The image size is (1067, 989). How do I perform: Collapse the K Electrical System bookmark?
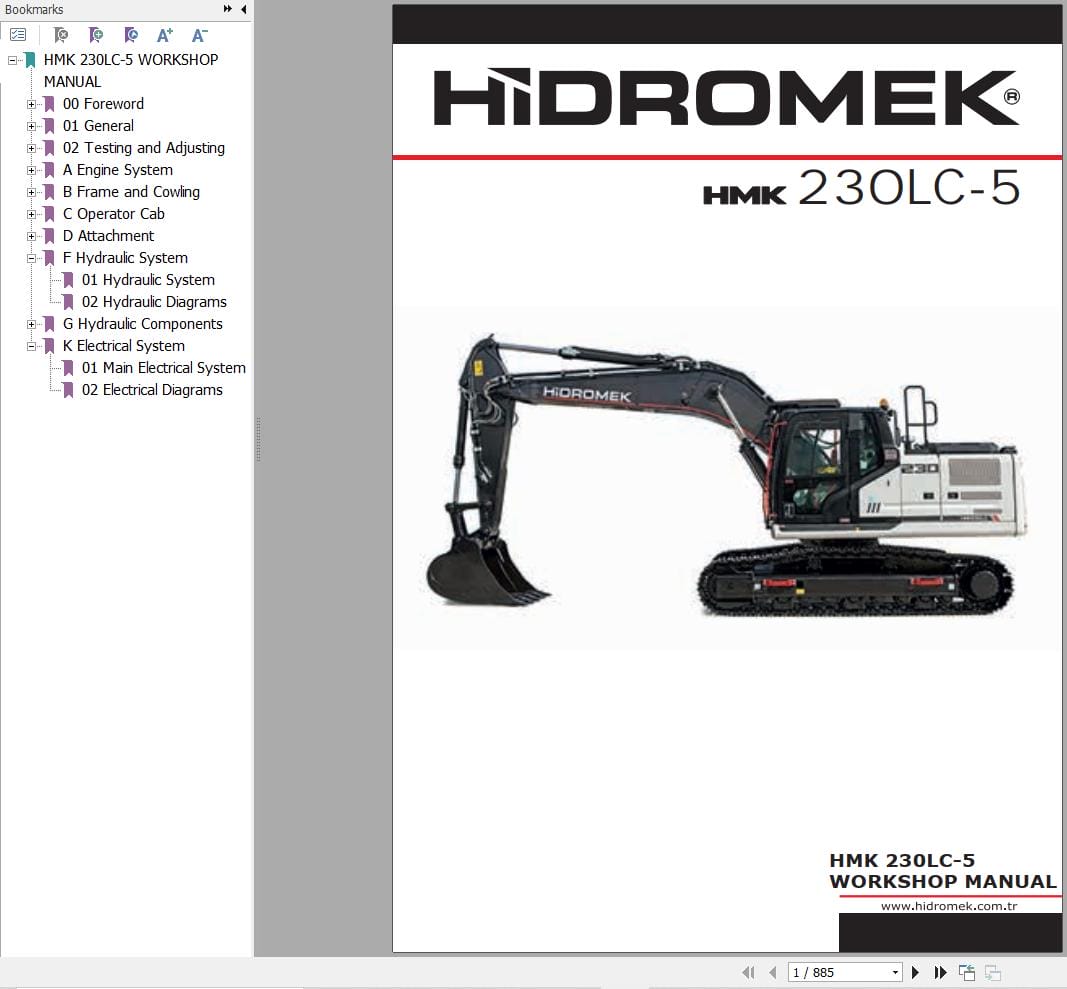33,346
